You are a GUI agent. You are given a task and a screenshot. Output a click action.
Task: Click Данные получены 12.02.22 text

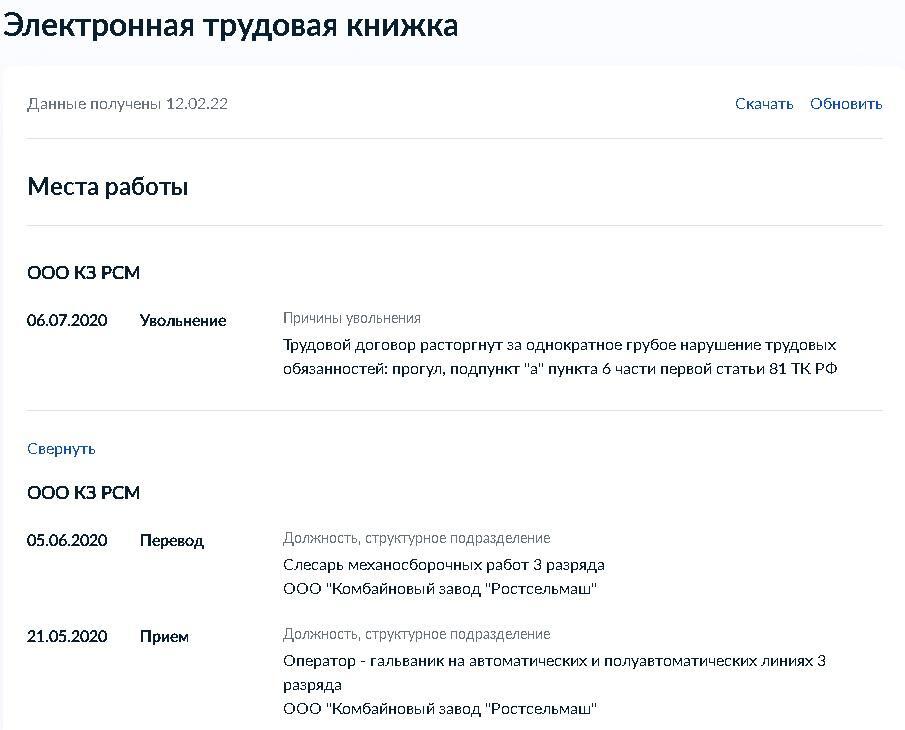pos(128,104)
